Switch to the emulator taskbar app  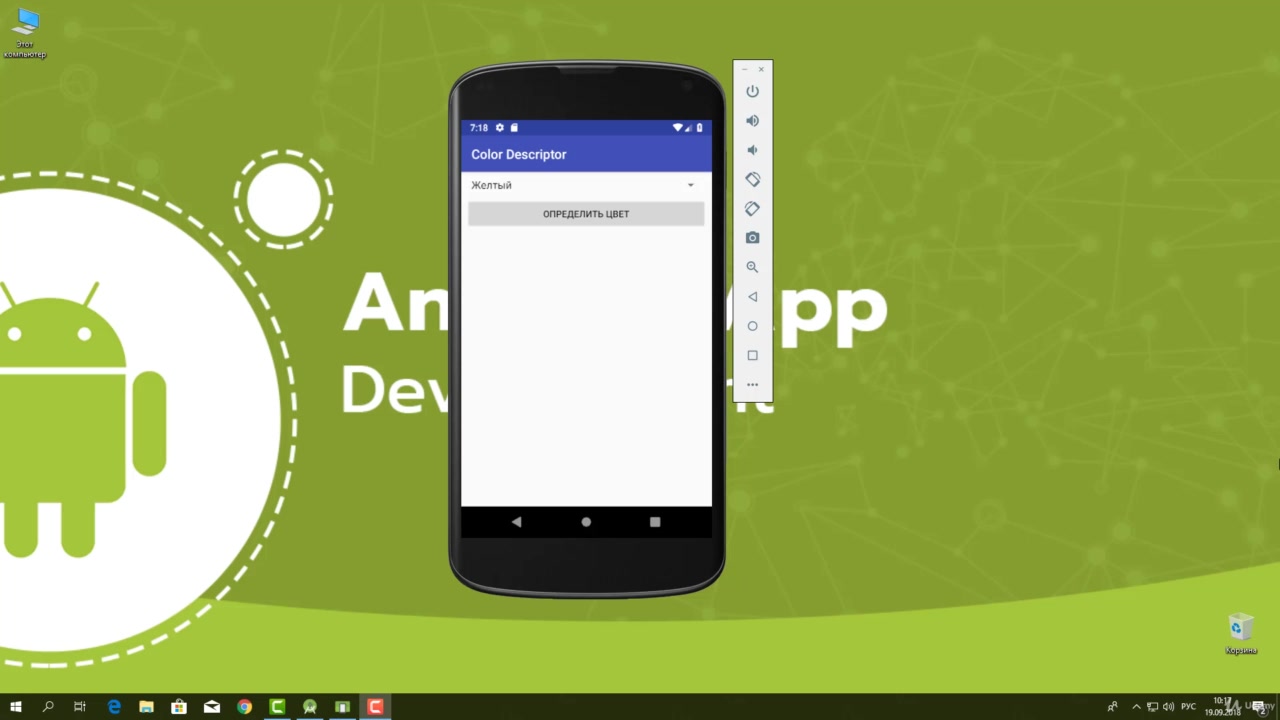point(342,707)
